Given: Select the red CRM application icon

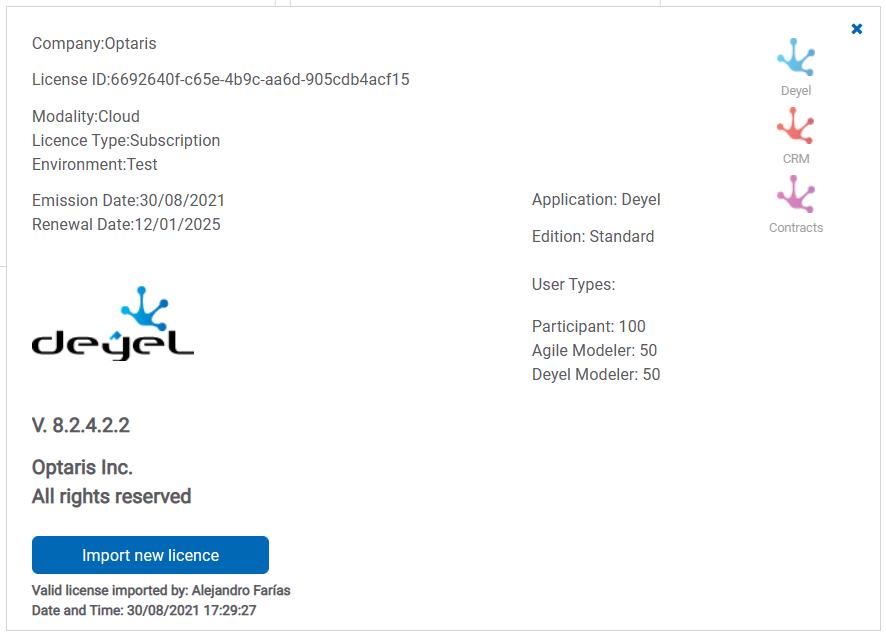Looking at the screenshot, I should tap(796, 126).
